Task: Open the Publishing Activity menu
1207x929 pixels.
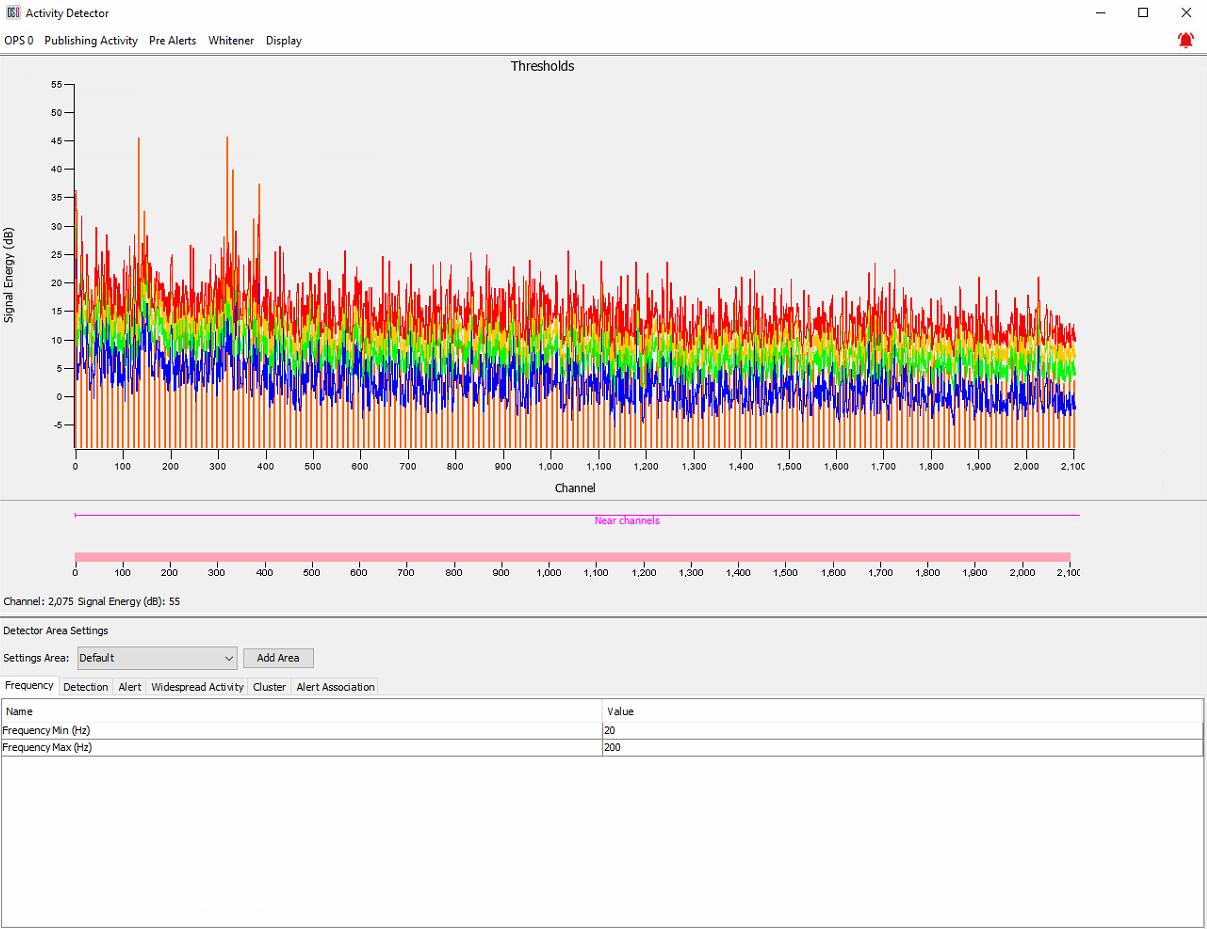Action: pos(91,41)
